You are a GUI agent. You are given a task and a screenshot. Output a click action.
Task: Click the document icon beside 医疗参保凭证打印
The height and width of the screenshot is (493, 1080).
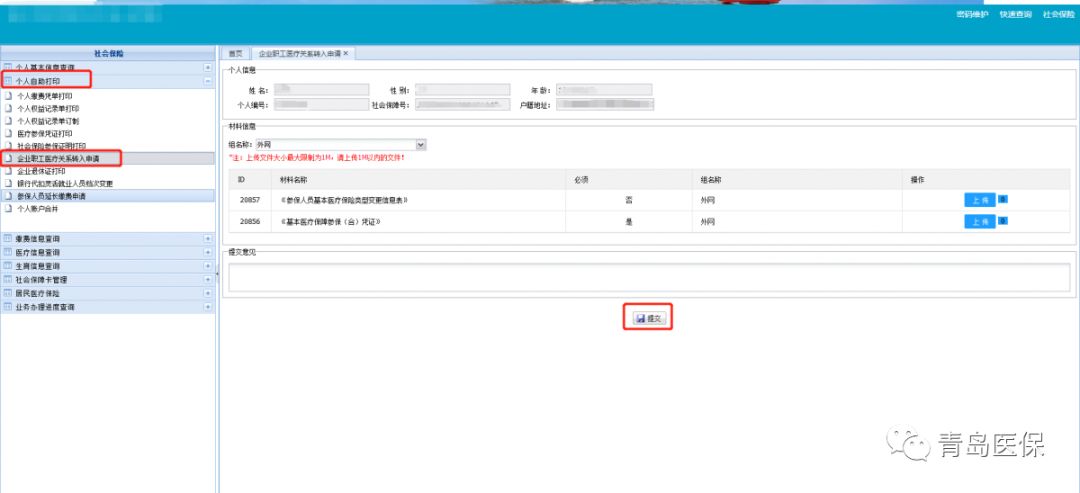click(8, 133)
